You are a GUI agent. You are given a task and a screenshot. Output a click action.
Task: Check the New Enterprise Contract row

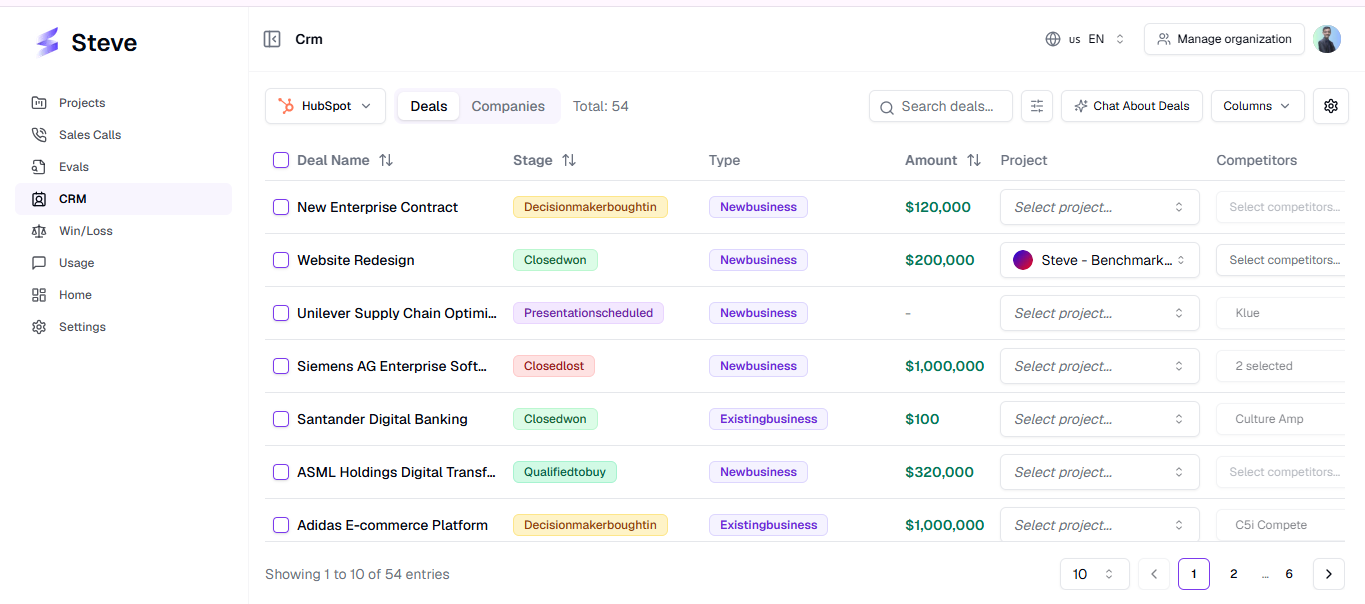(281, 207)
